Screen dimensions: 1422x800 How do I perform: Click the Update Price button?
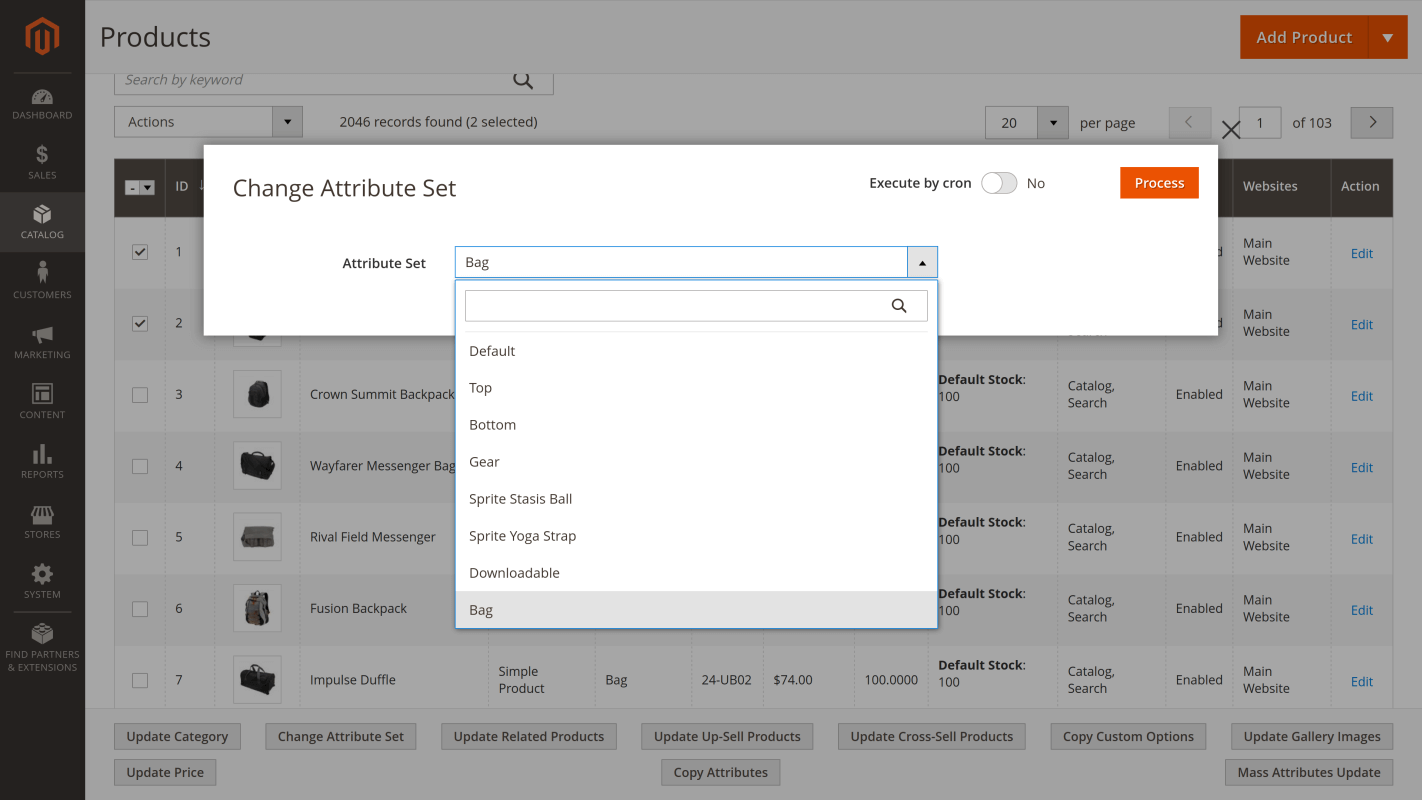click(x=165, y=772)
